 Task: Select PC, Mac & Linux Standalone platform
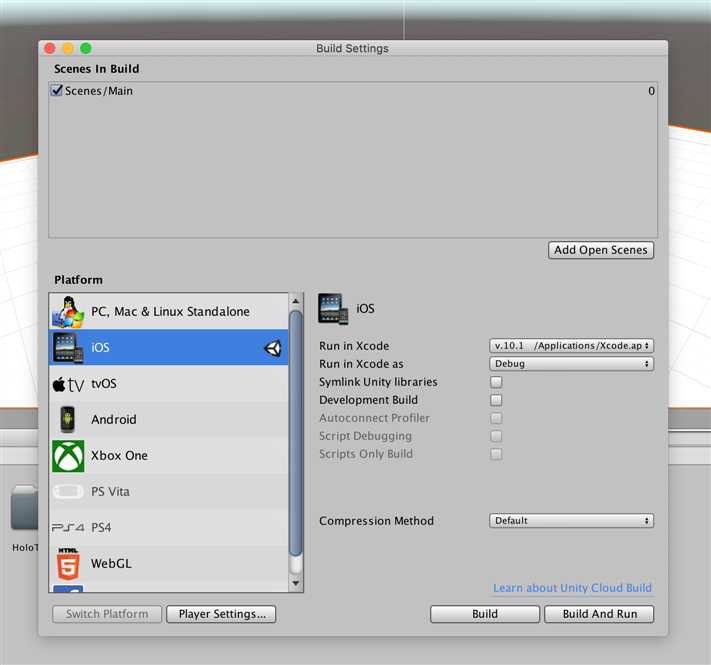pos(168,311)
